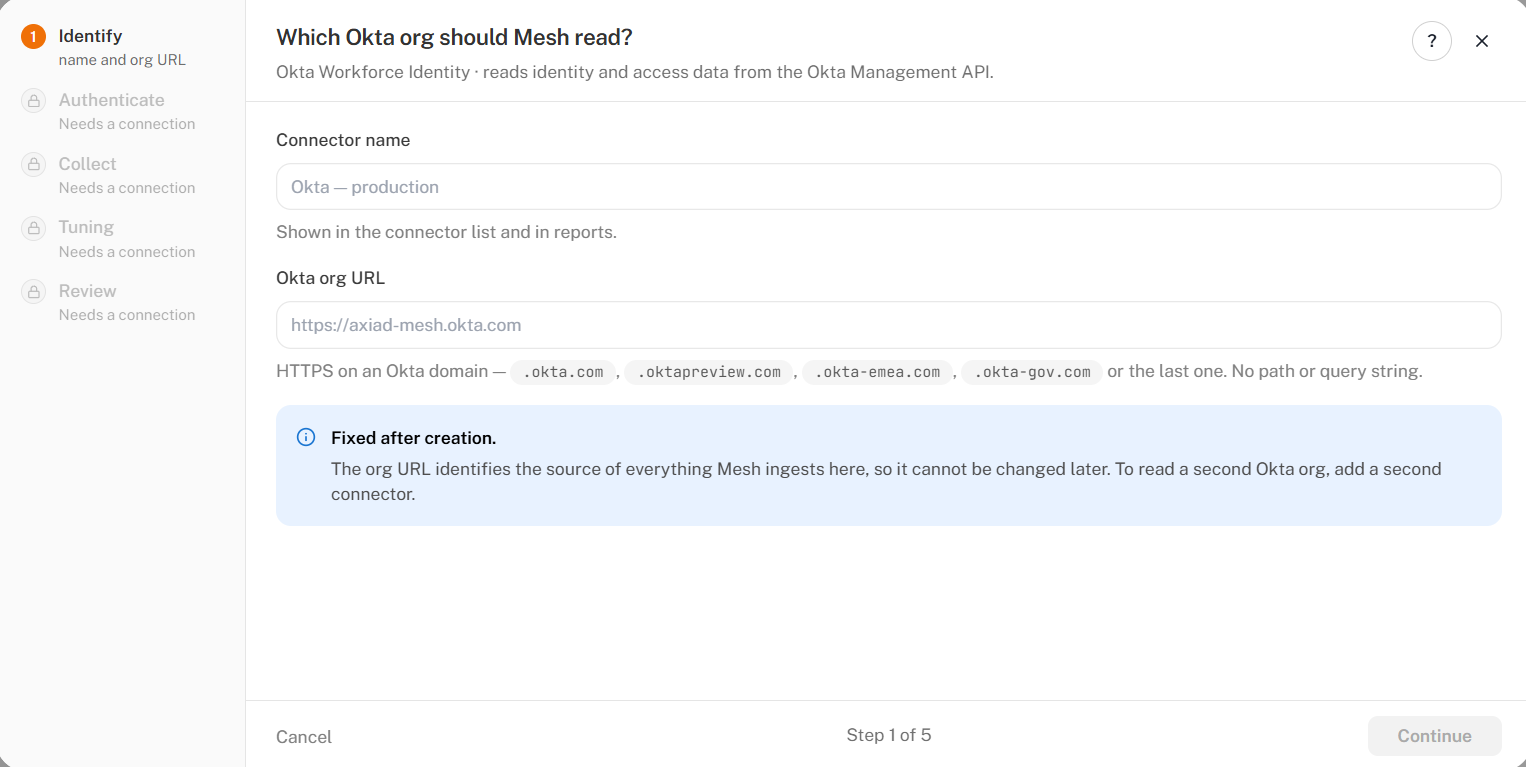Click the Okta Workforce Identity description text
Viewport: 1526px width, 767px height.
635,72
